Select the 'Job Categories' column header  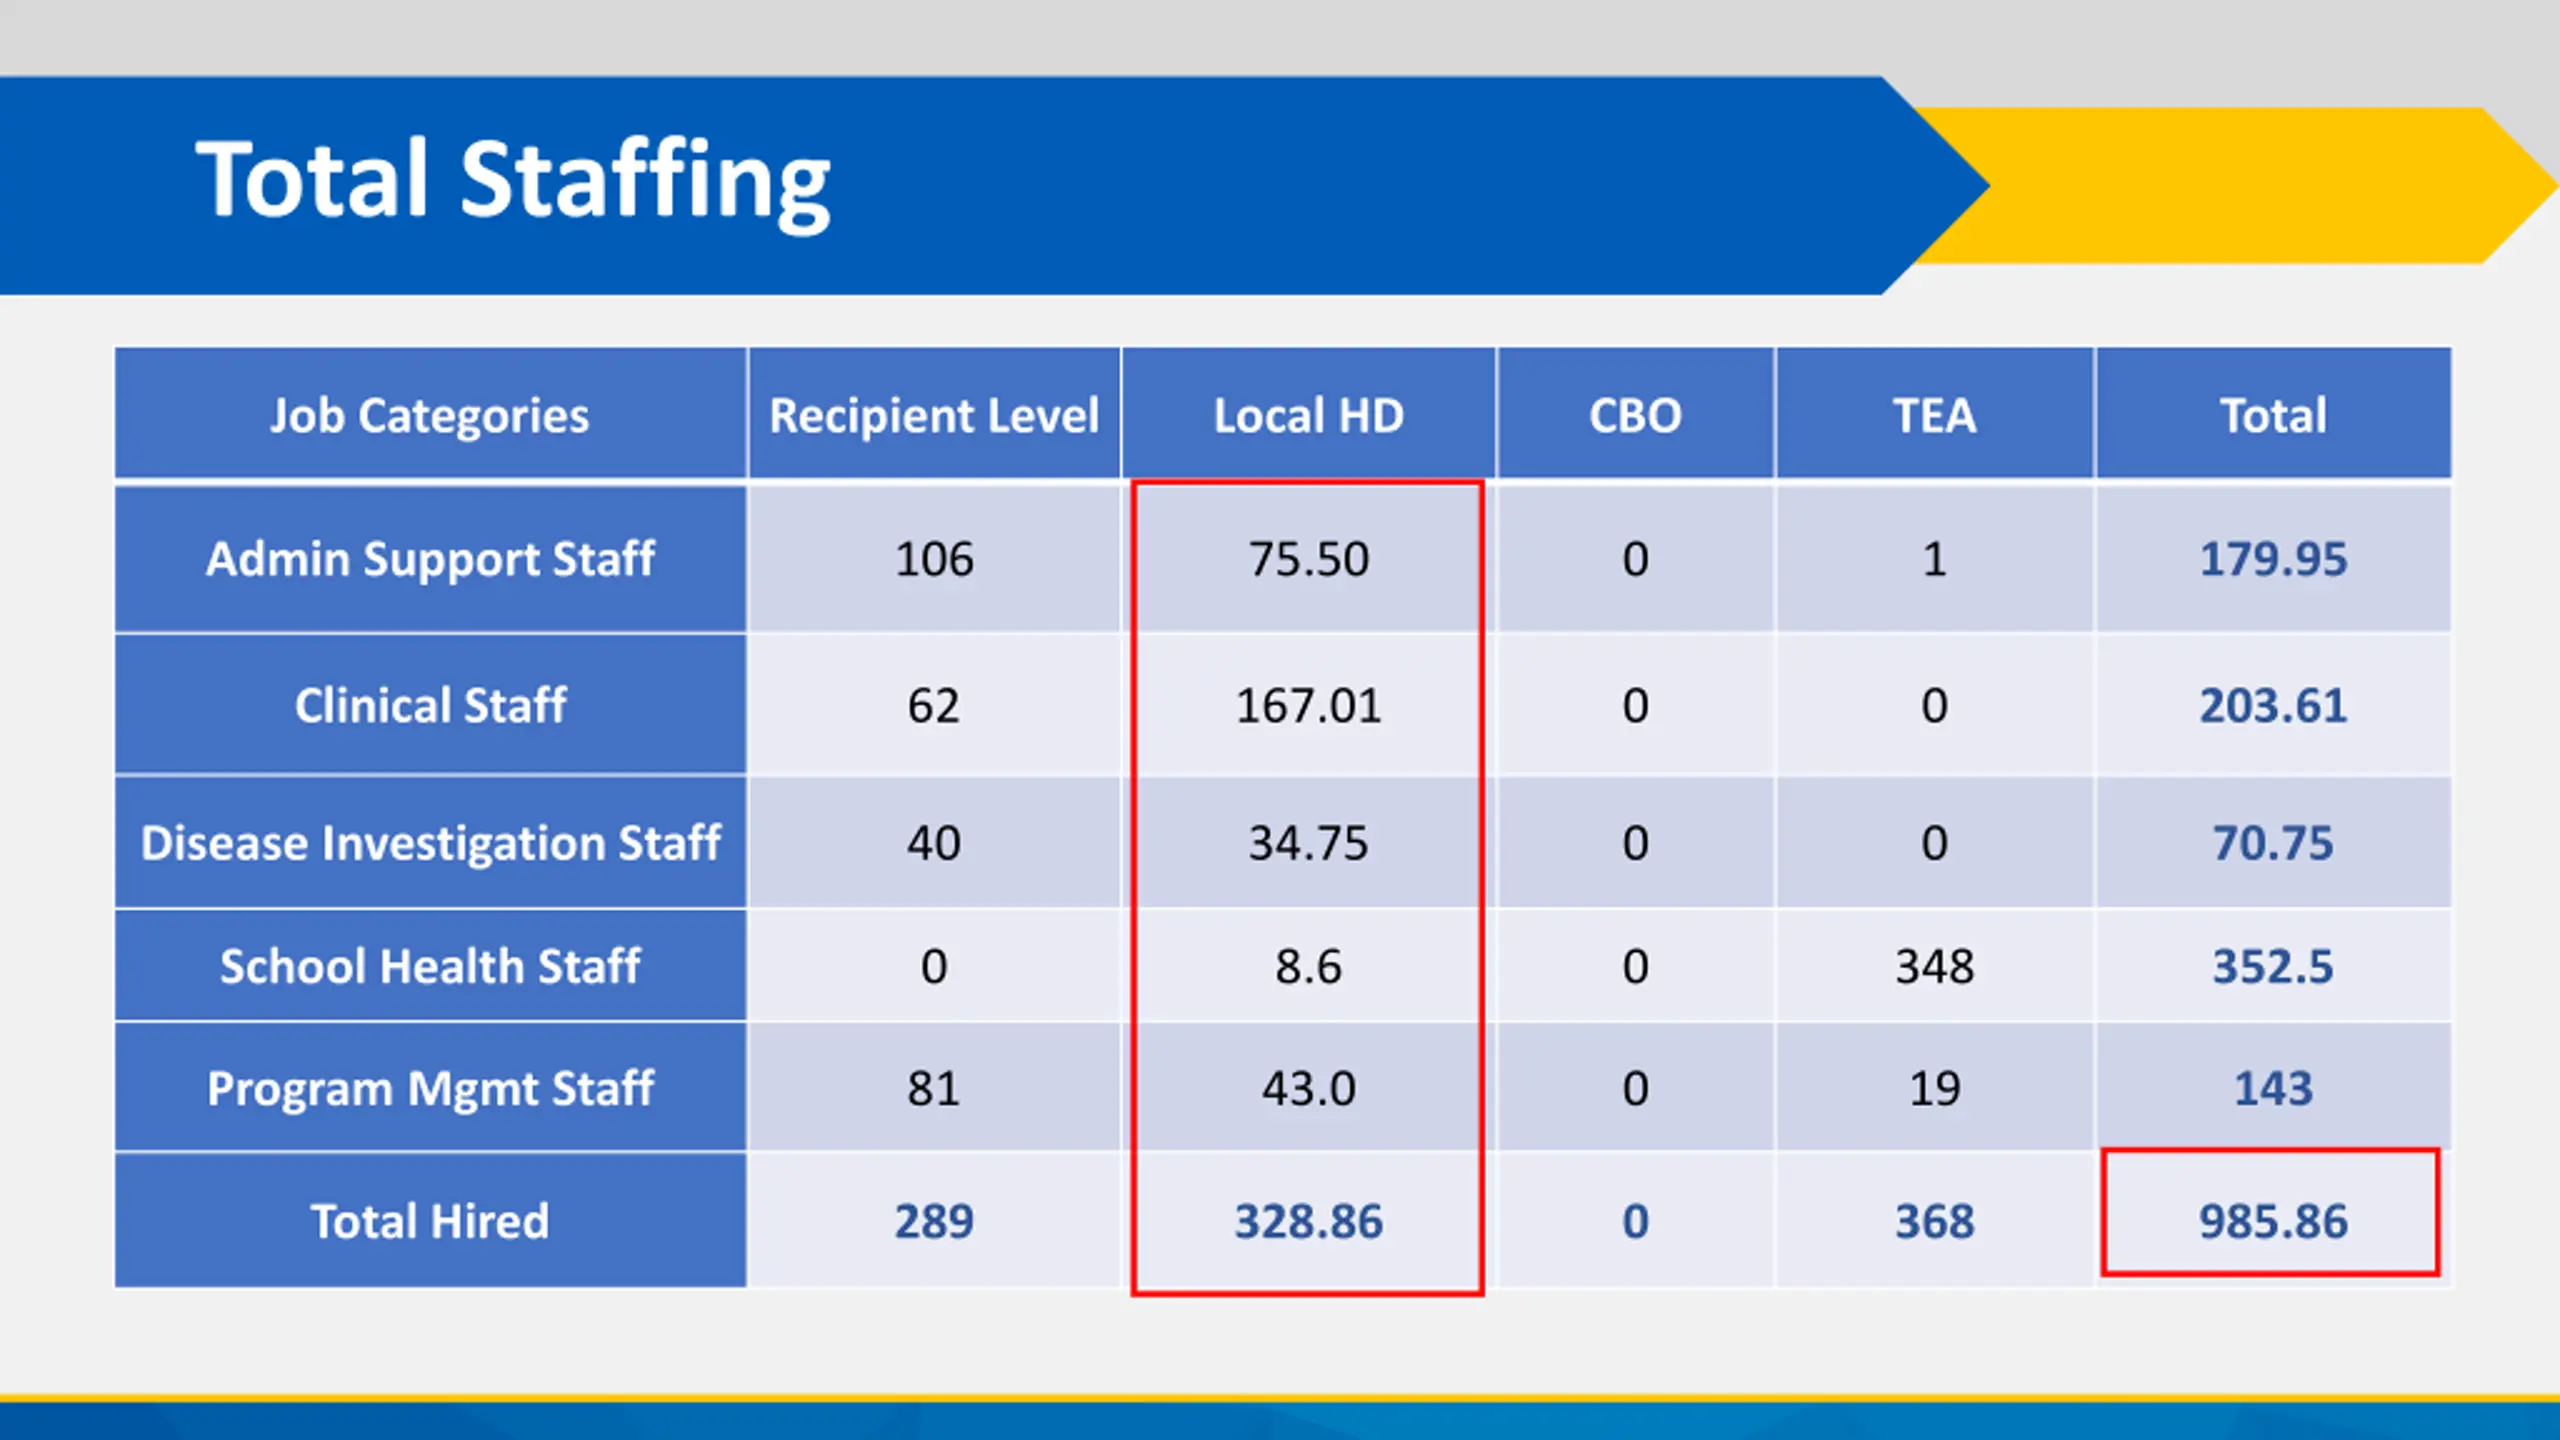point(430,414)
